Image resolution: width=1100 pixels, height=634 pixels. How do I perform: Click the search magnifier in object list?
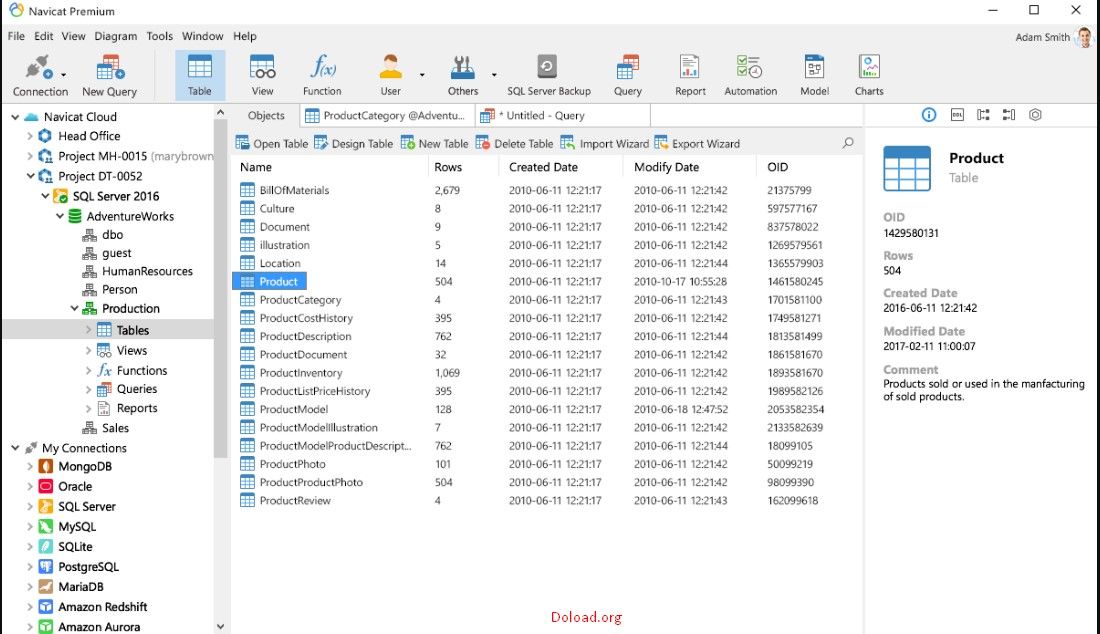point(848,143)
